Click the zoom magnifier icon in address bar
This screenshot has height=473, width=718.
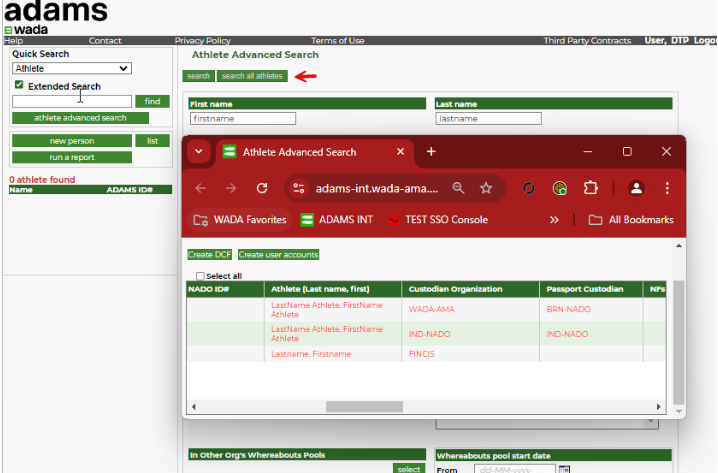pyautogui.click(x=458, y=188)
